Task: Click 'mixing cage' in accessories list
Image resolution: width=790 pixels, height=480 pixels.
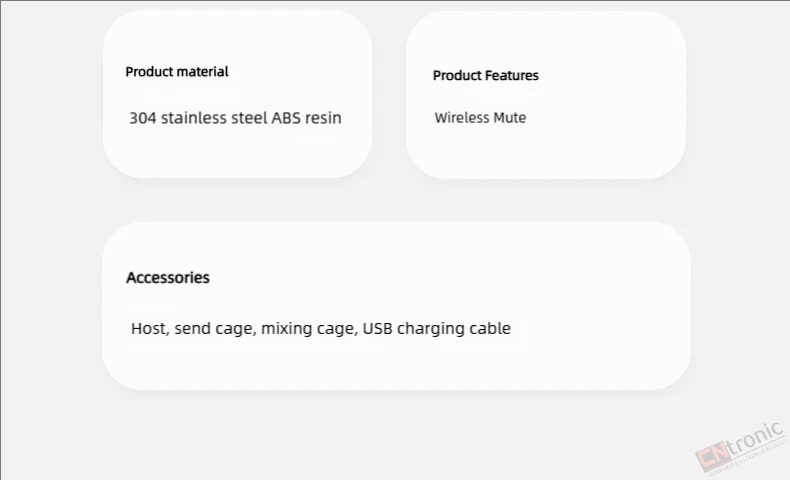Action: click(309, 328)
